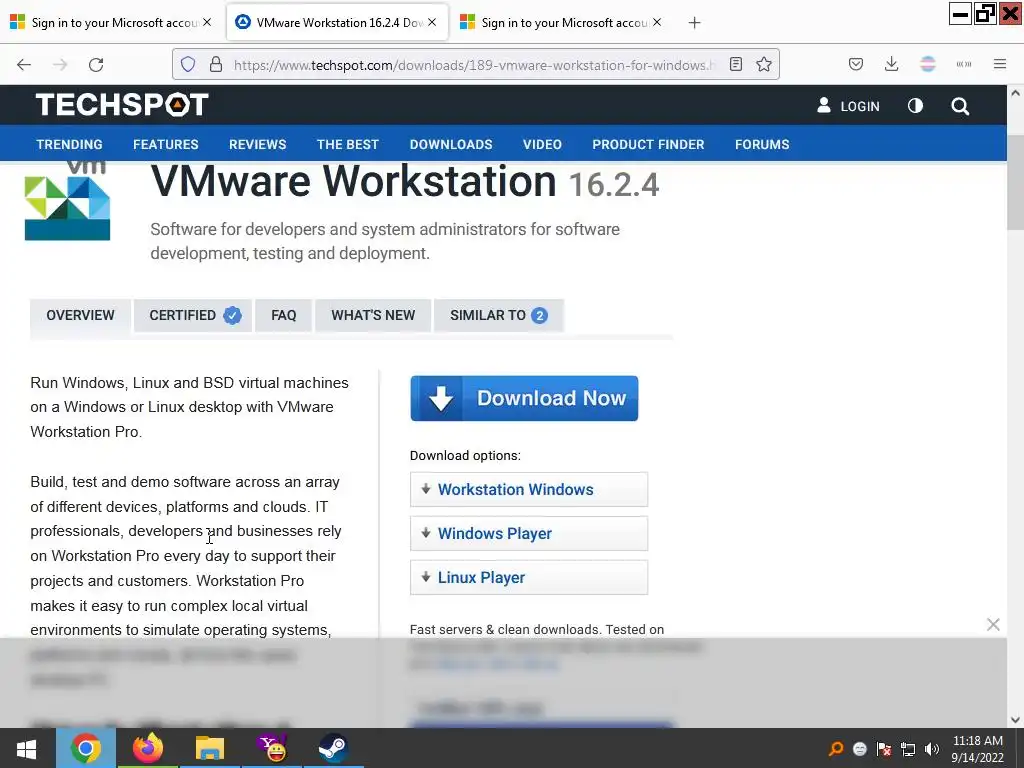Click the flag with red X tray icon

tap(884, 749)
